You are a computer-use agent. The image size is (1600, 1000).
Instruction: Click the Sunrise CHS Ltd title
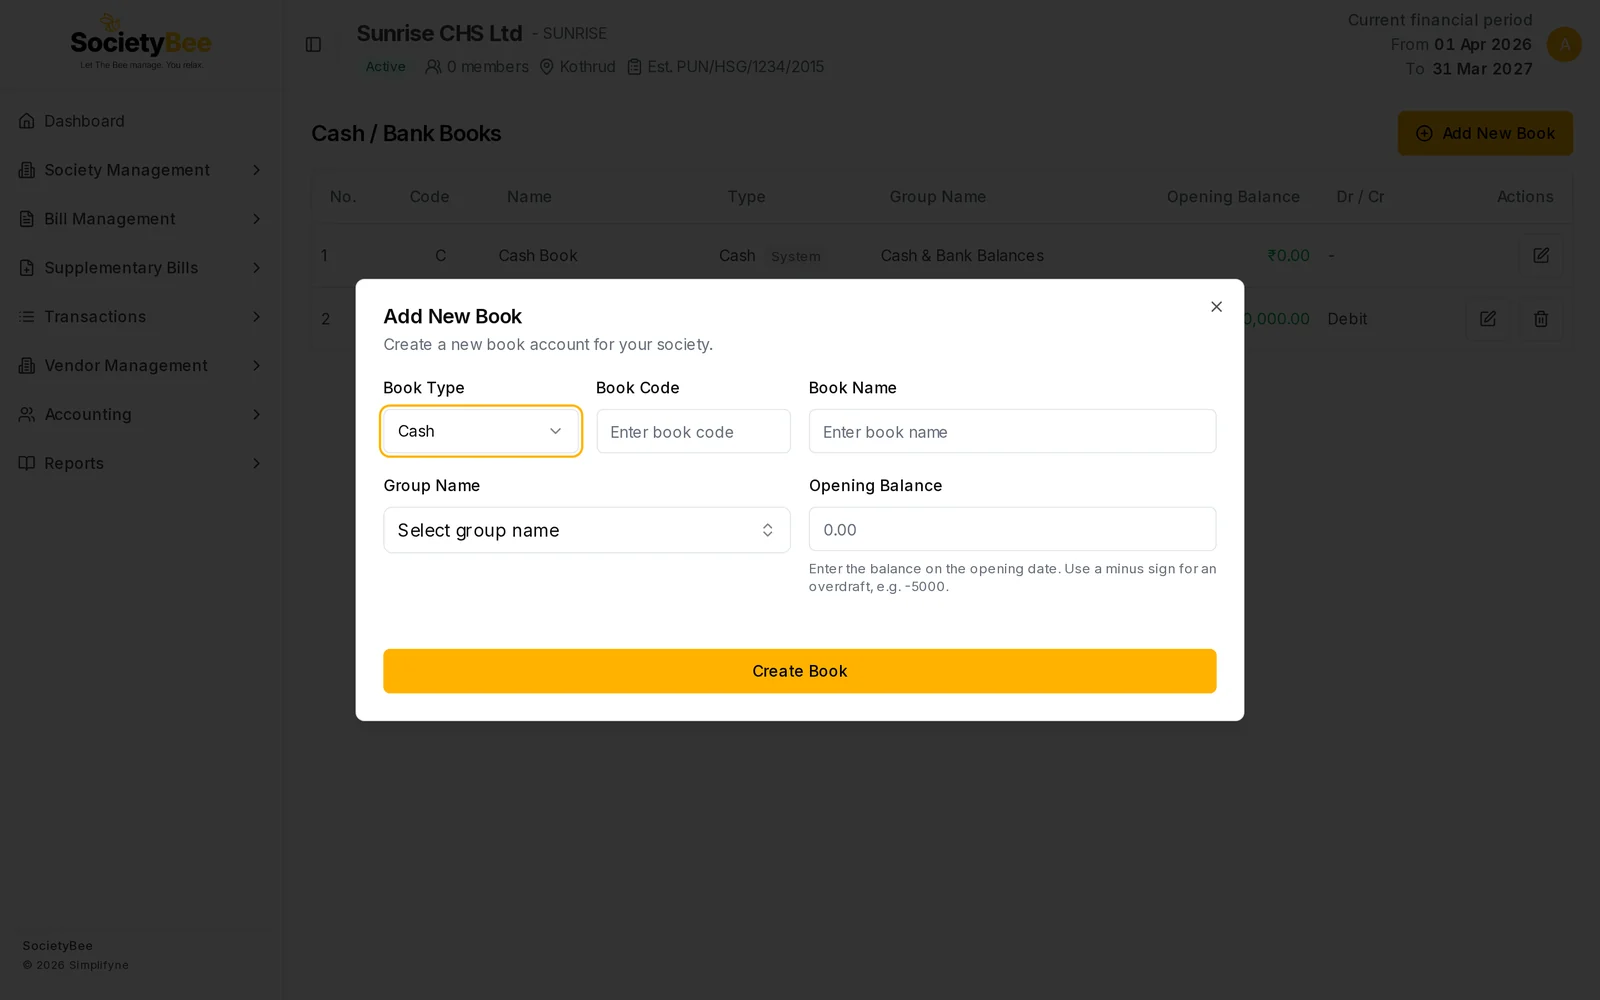tap(439, 34)
